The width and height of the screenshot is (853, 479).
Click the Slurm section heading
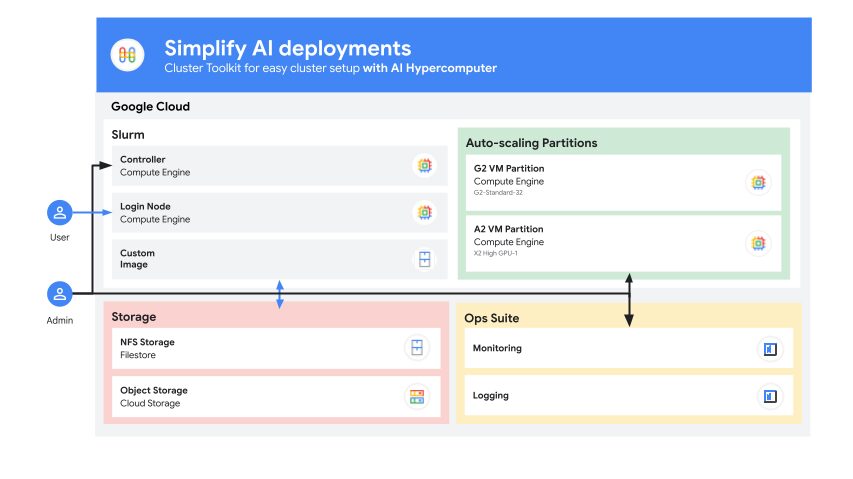128,134
